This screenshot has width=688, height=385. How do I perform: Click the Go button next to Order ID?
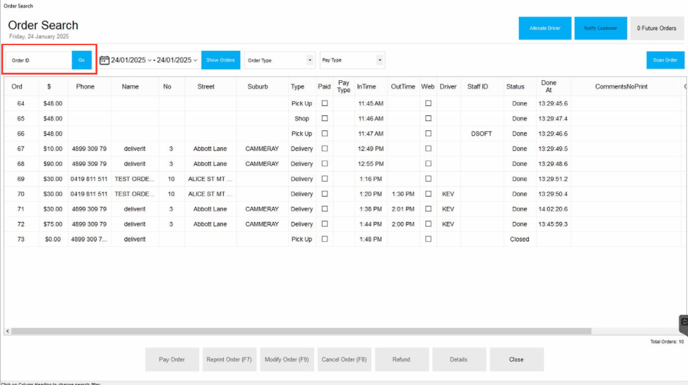[82, 60]
